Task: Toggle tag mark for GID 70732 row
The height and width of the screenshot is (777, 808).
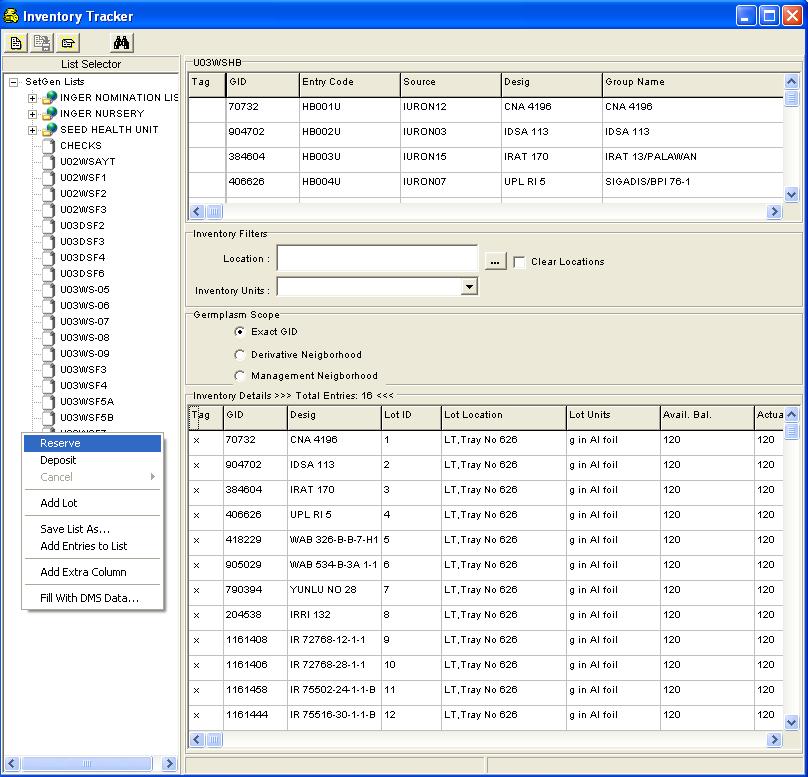Action: [196, 440]
